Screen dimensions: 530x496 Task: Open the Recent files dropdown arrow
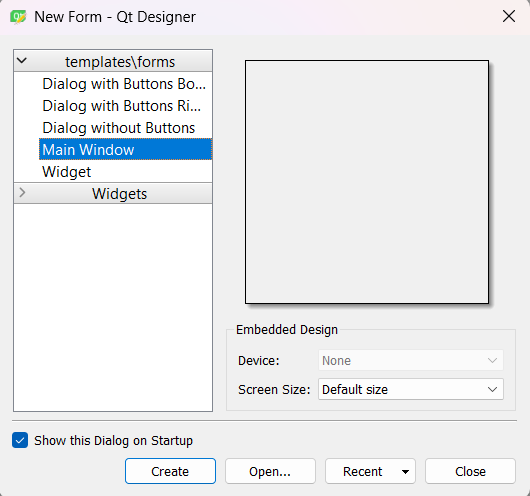click(x=405, y=472)
